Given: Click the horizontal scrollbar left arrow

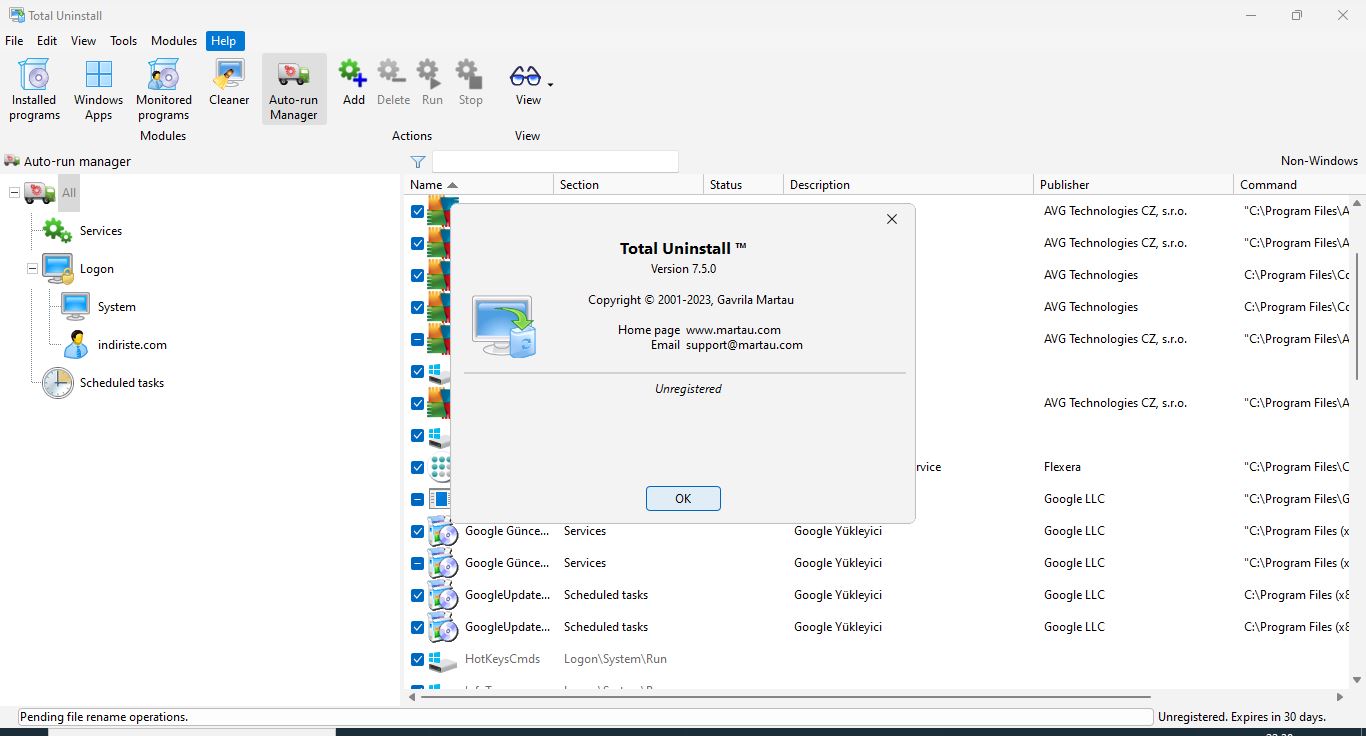Looking at the screenshot, I should 412,697.
